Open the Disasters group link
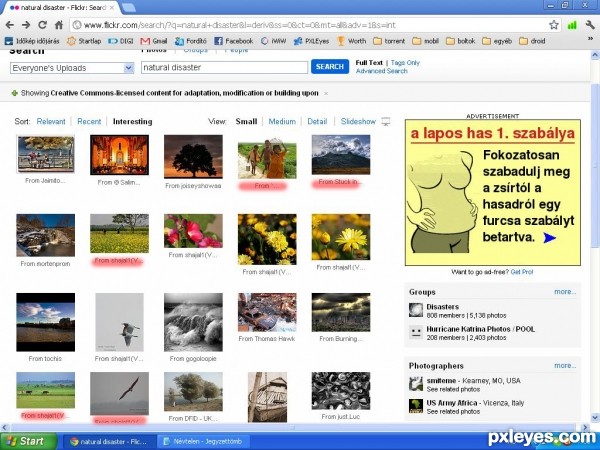Screen dimensions: 600x450 coord(443,307)
